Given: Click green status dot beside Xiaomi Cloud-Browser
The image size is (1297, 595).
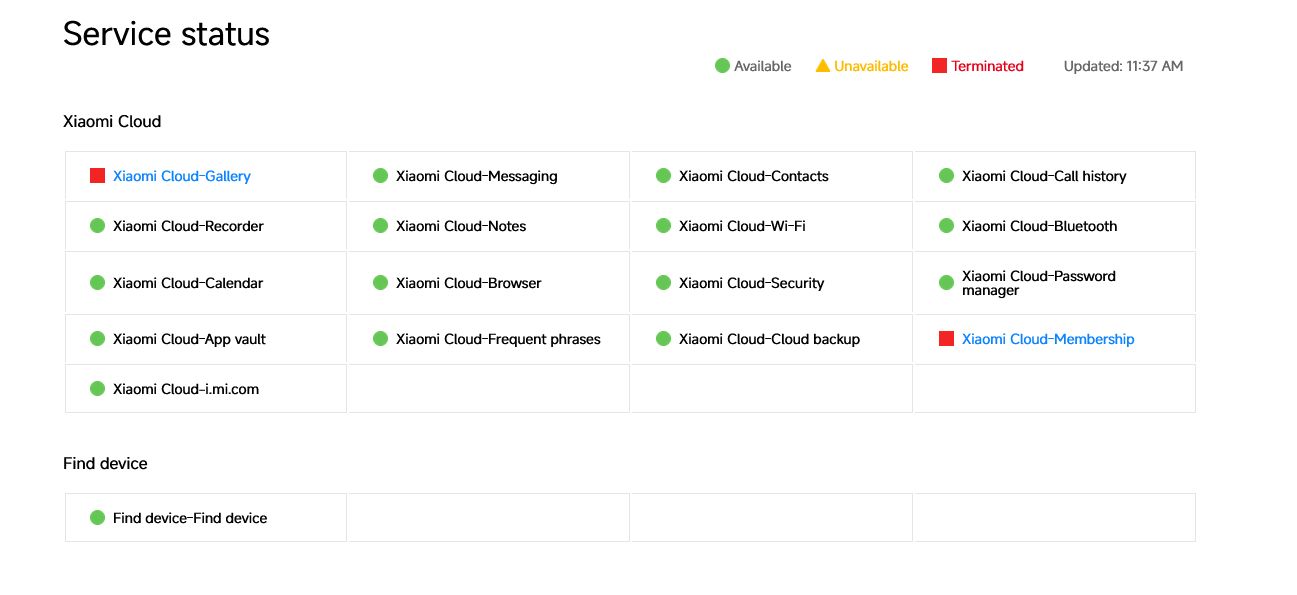Looking at the screenshot, I should 380,283.
